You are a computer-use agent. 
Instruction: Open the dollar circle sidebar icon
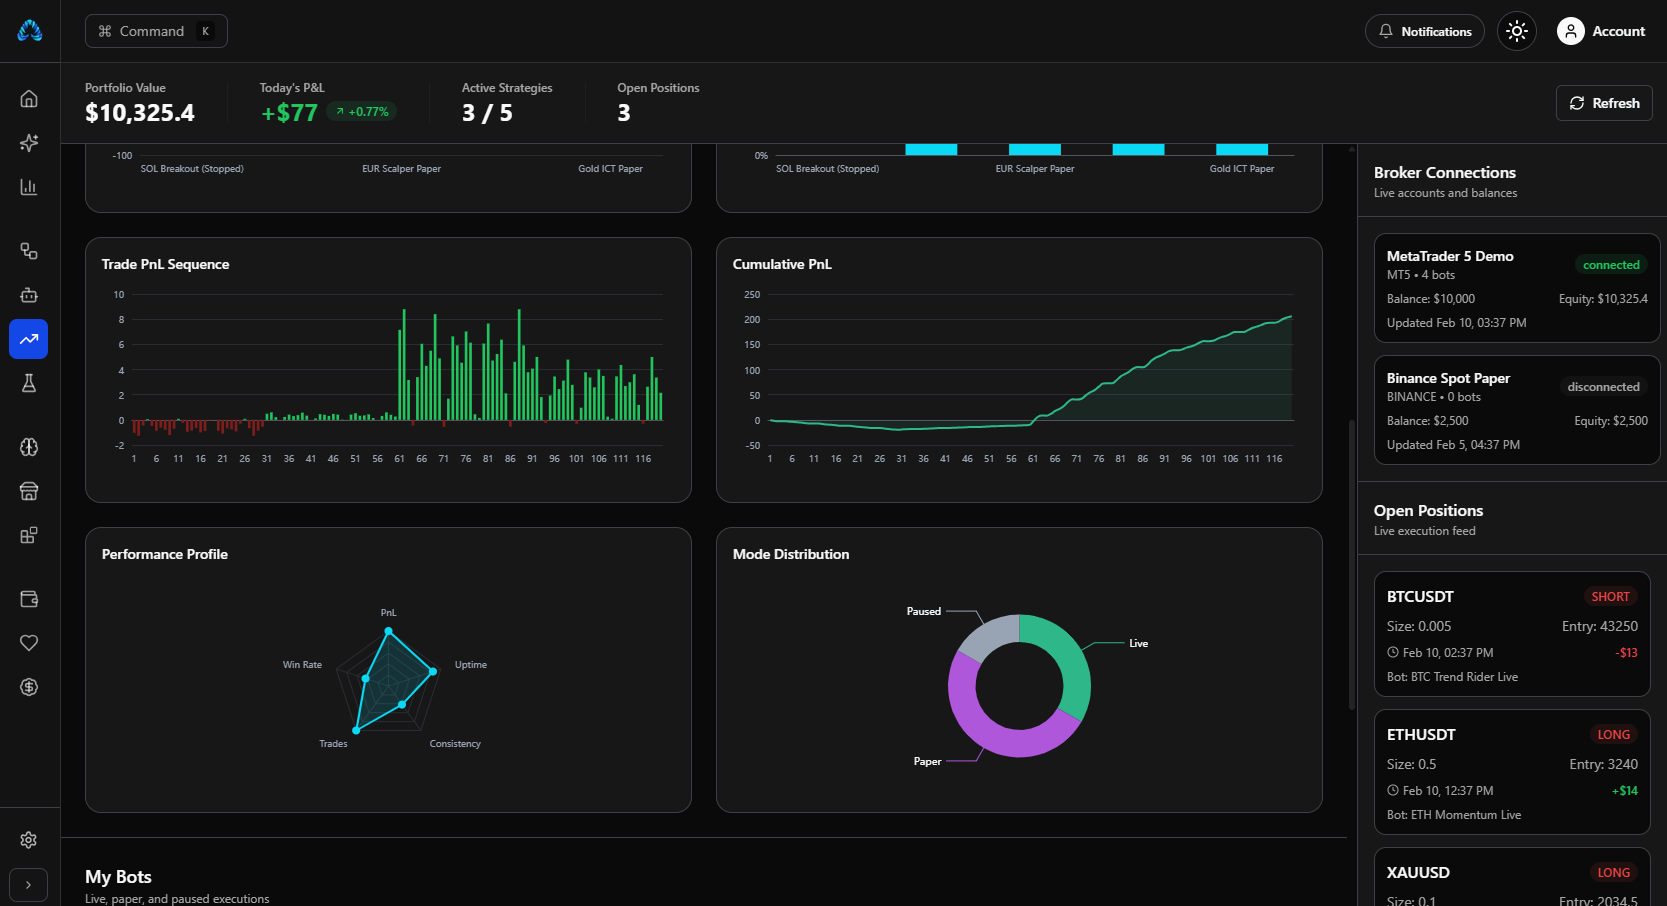[x=29, y=687]
